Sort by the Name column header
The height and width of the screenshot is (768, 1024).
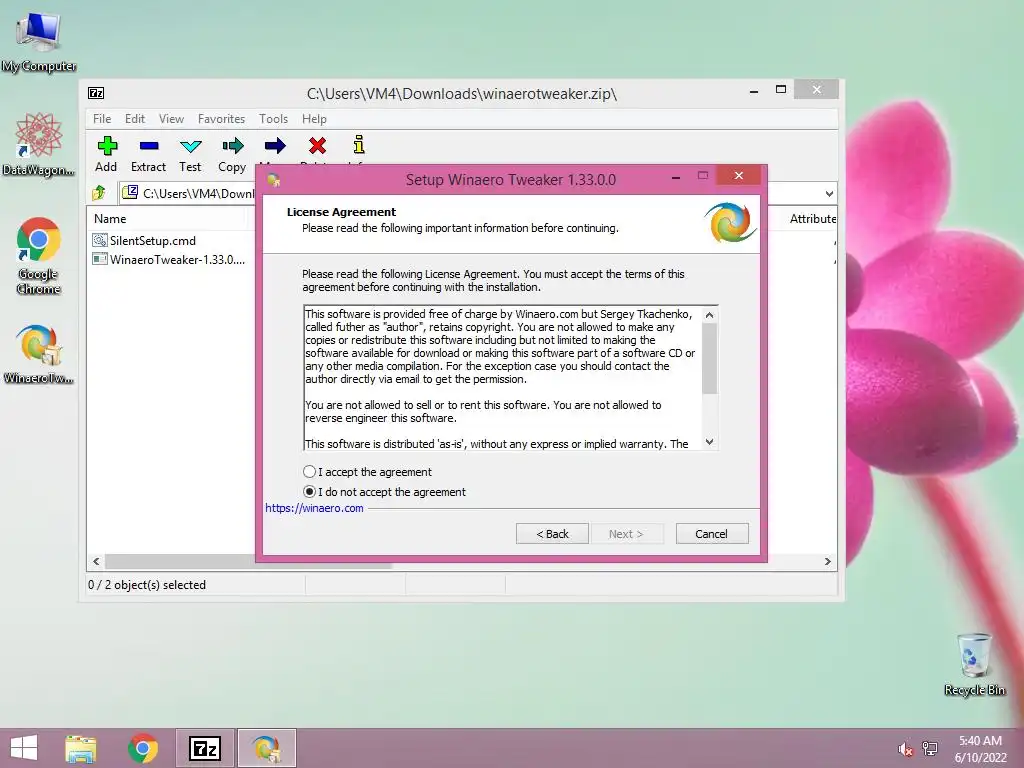[x=110, y=219]
